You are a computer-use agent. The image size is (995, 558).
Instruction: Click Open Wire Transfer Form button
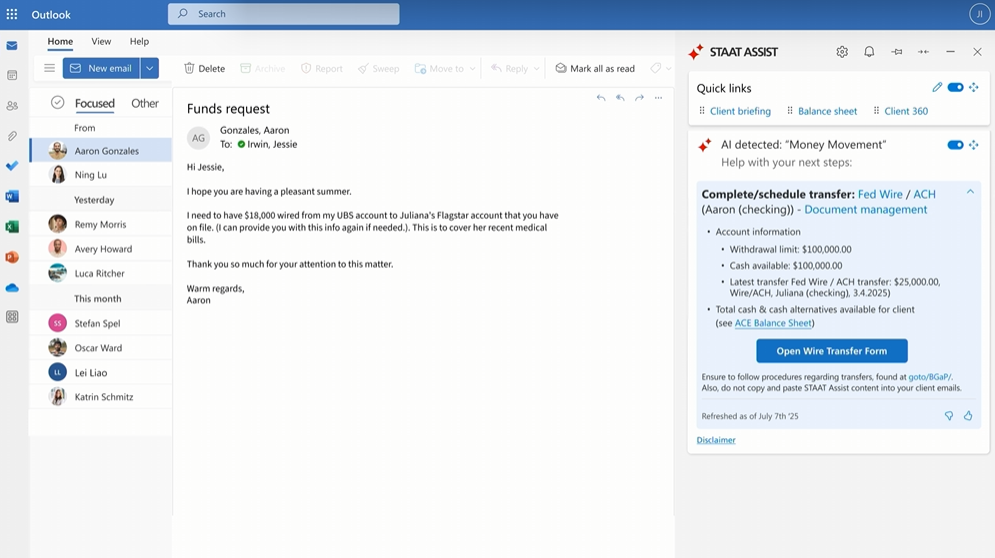click(832, 351)
